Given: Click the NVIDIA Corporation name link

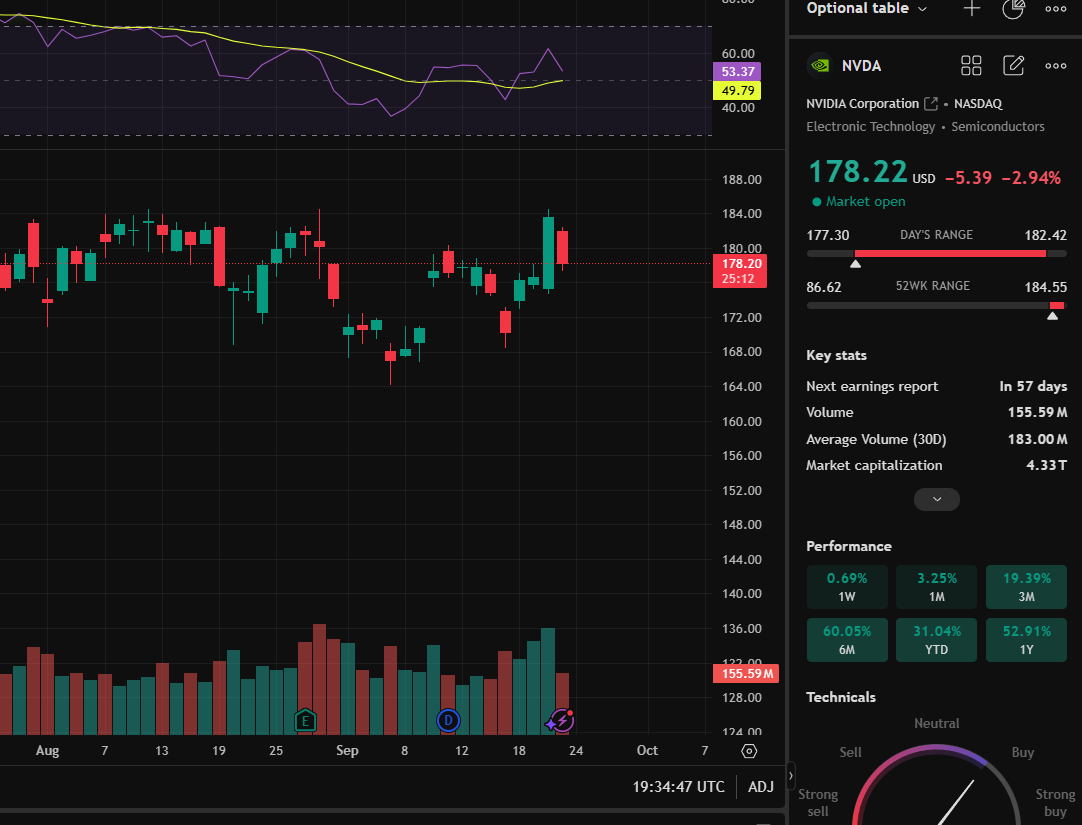Looking at the screenshot, I should [863, 103].
